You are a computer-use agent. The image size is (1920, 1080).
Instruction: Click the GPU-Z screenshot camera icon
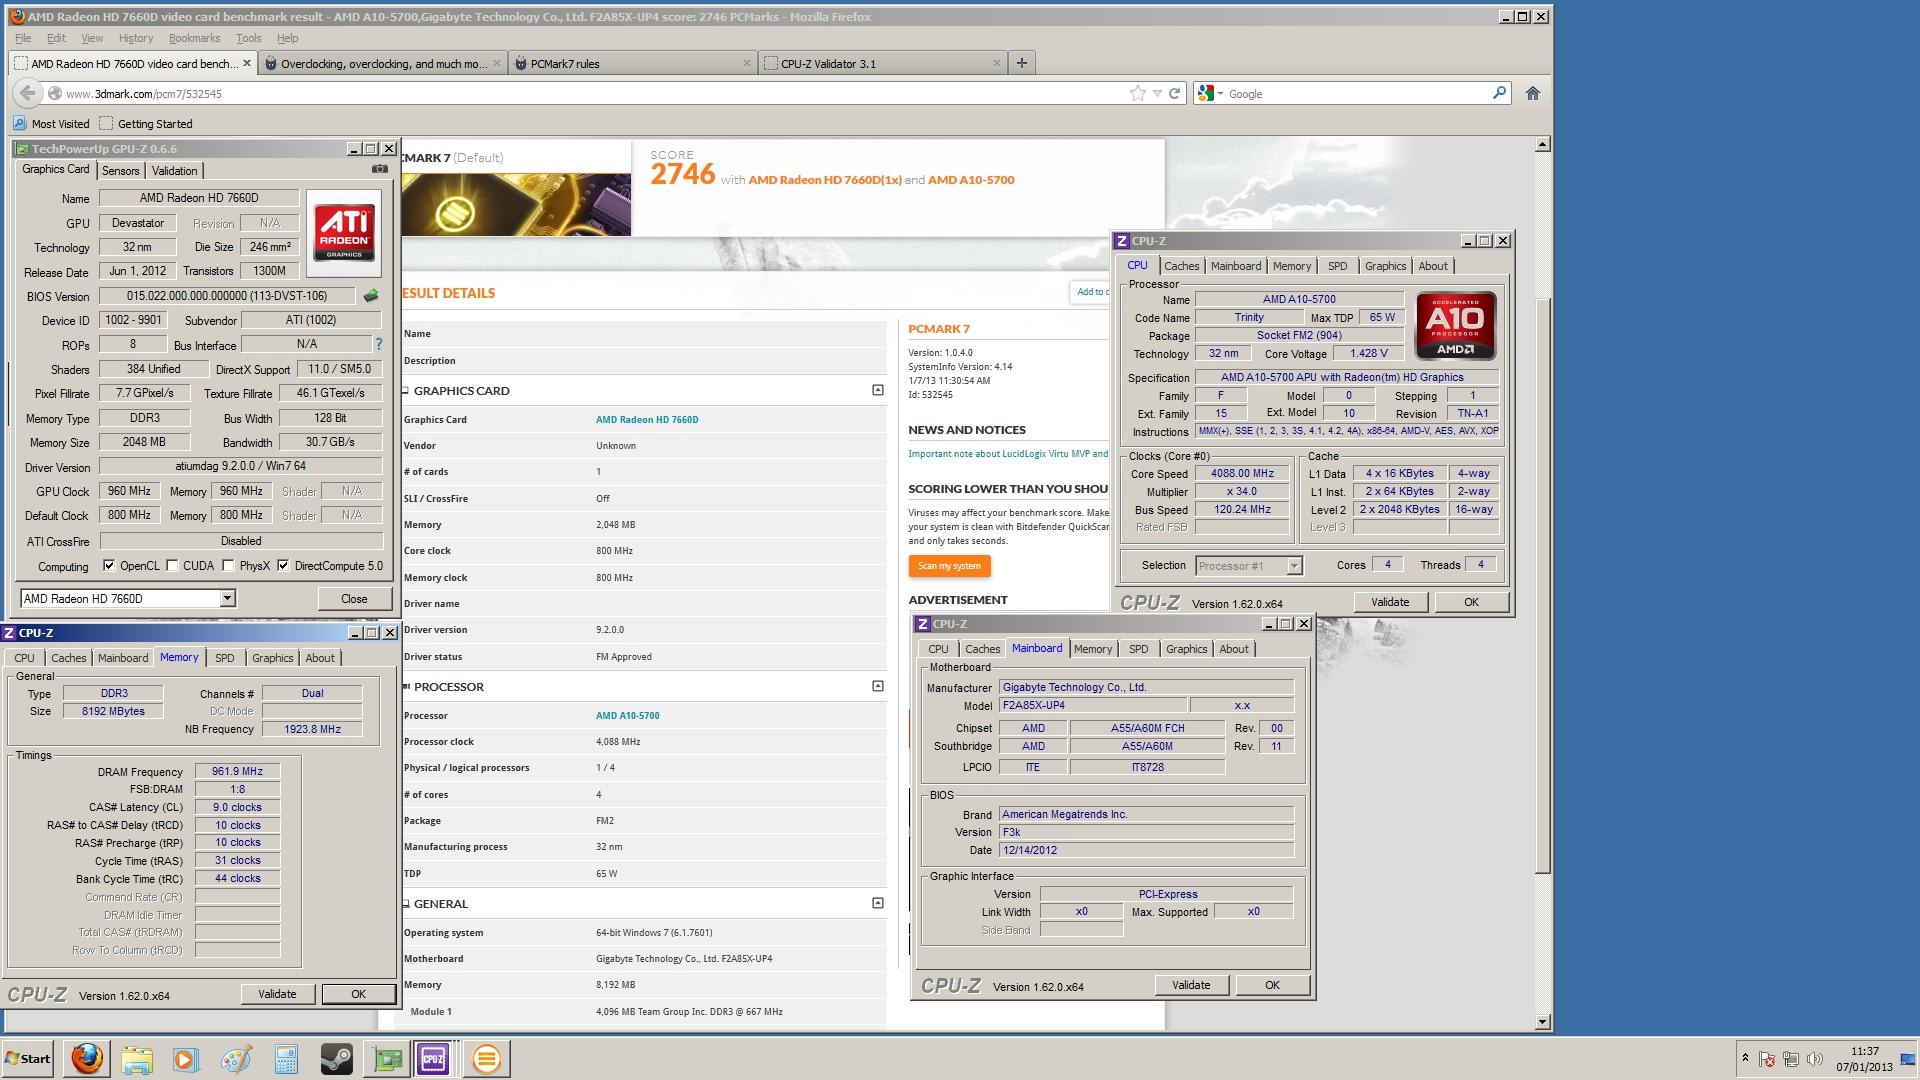click(x=379, y=169)
